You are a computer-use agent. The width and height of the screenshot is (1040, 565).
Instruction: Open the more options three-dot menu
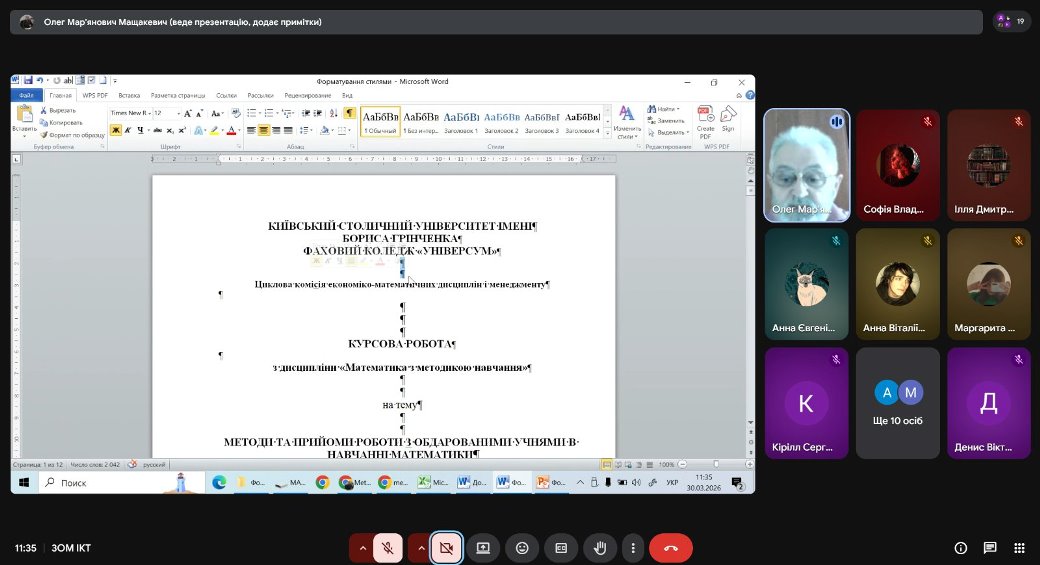coord(632,548)
